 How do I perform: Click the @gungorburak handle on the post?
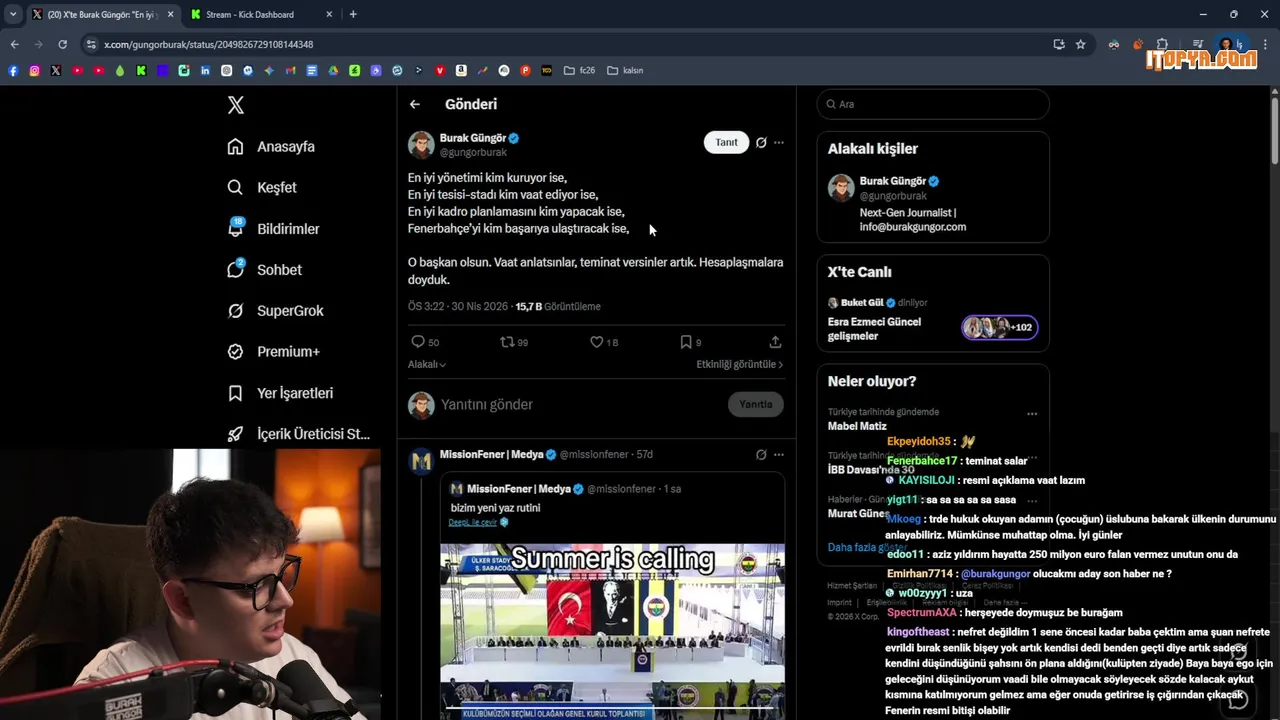[x=473, y=152]
